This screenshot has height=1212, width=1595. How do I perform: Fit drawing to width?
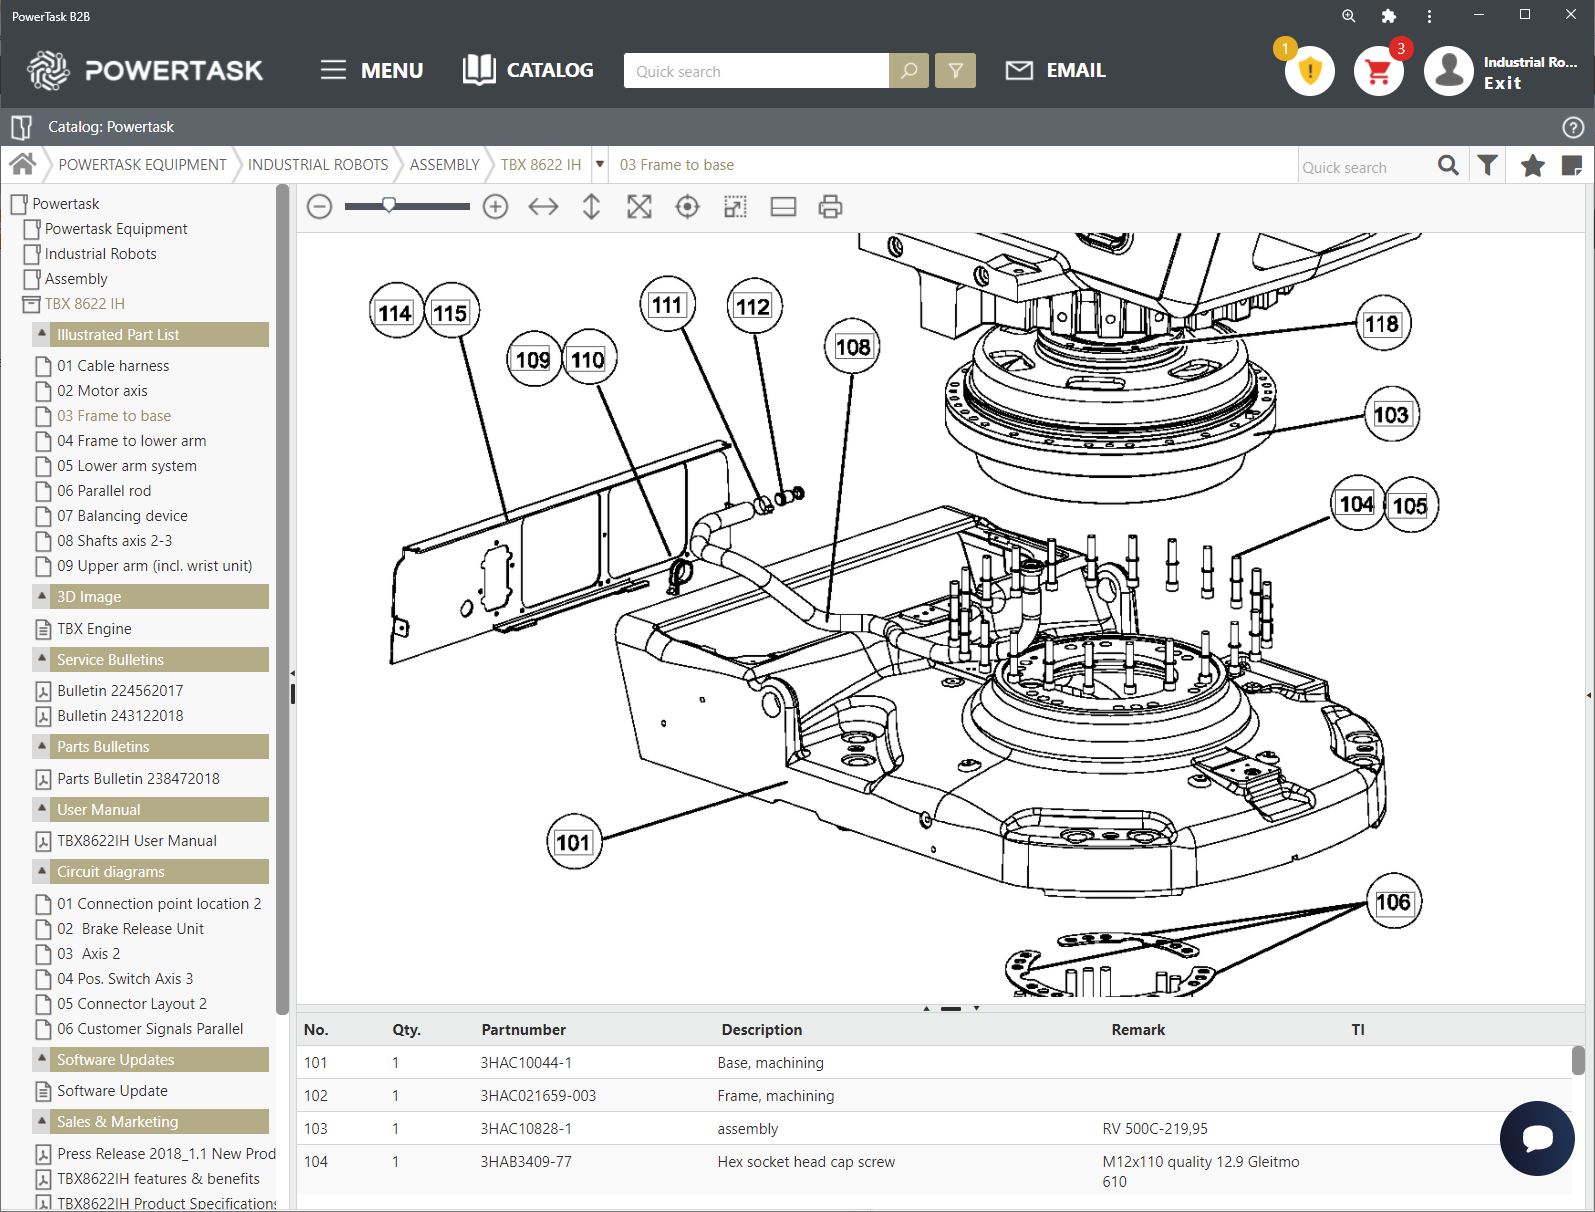pos(543,207)
